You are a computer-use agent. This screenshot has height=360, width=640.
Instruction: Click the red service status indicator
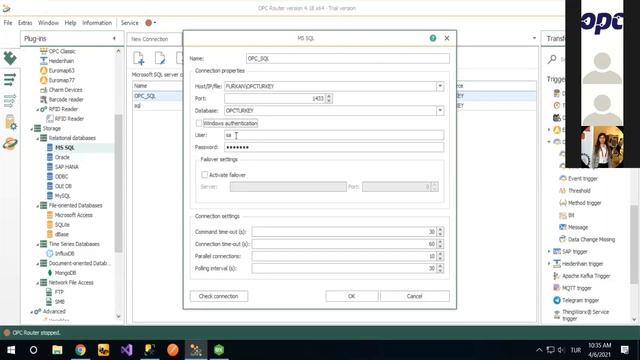(149, 23)
